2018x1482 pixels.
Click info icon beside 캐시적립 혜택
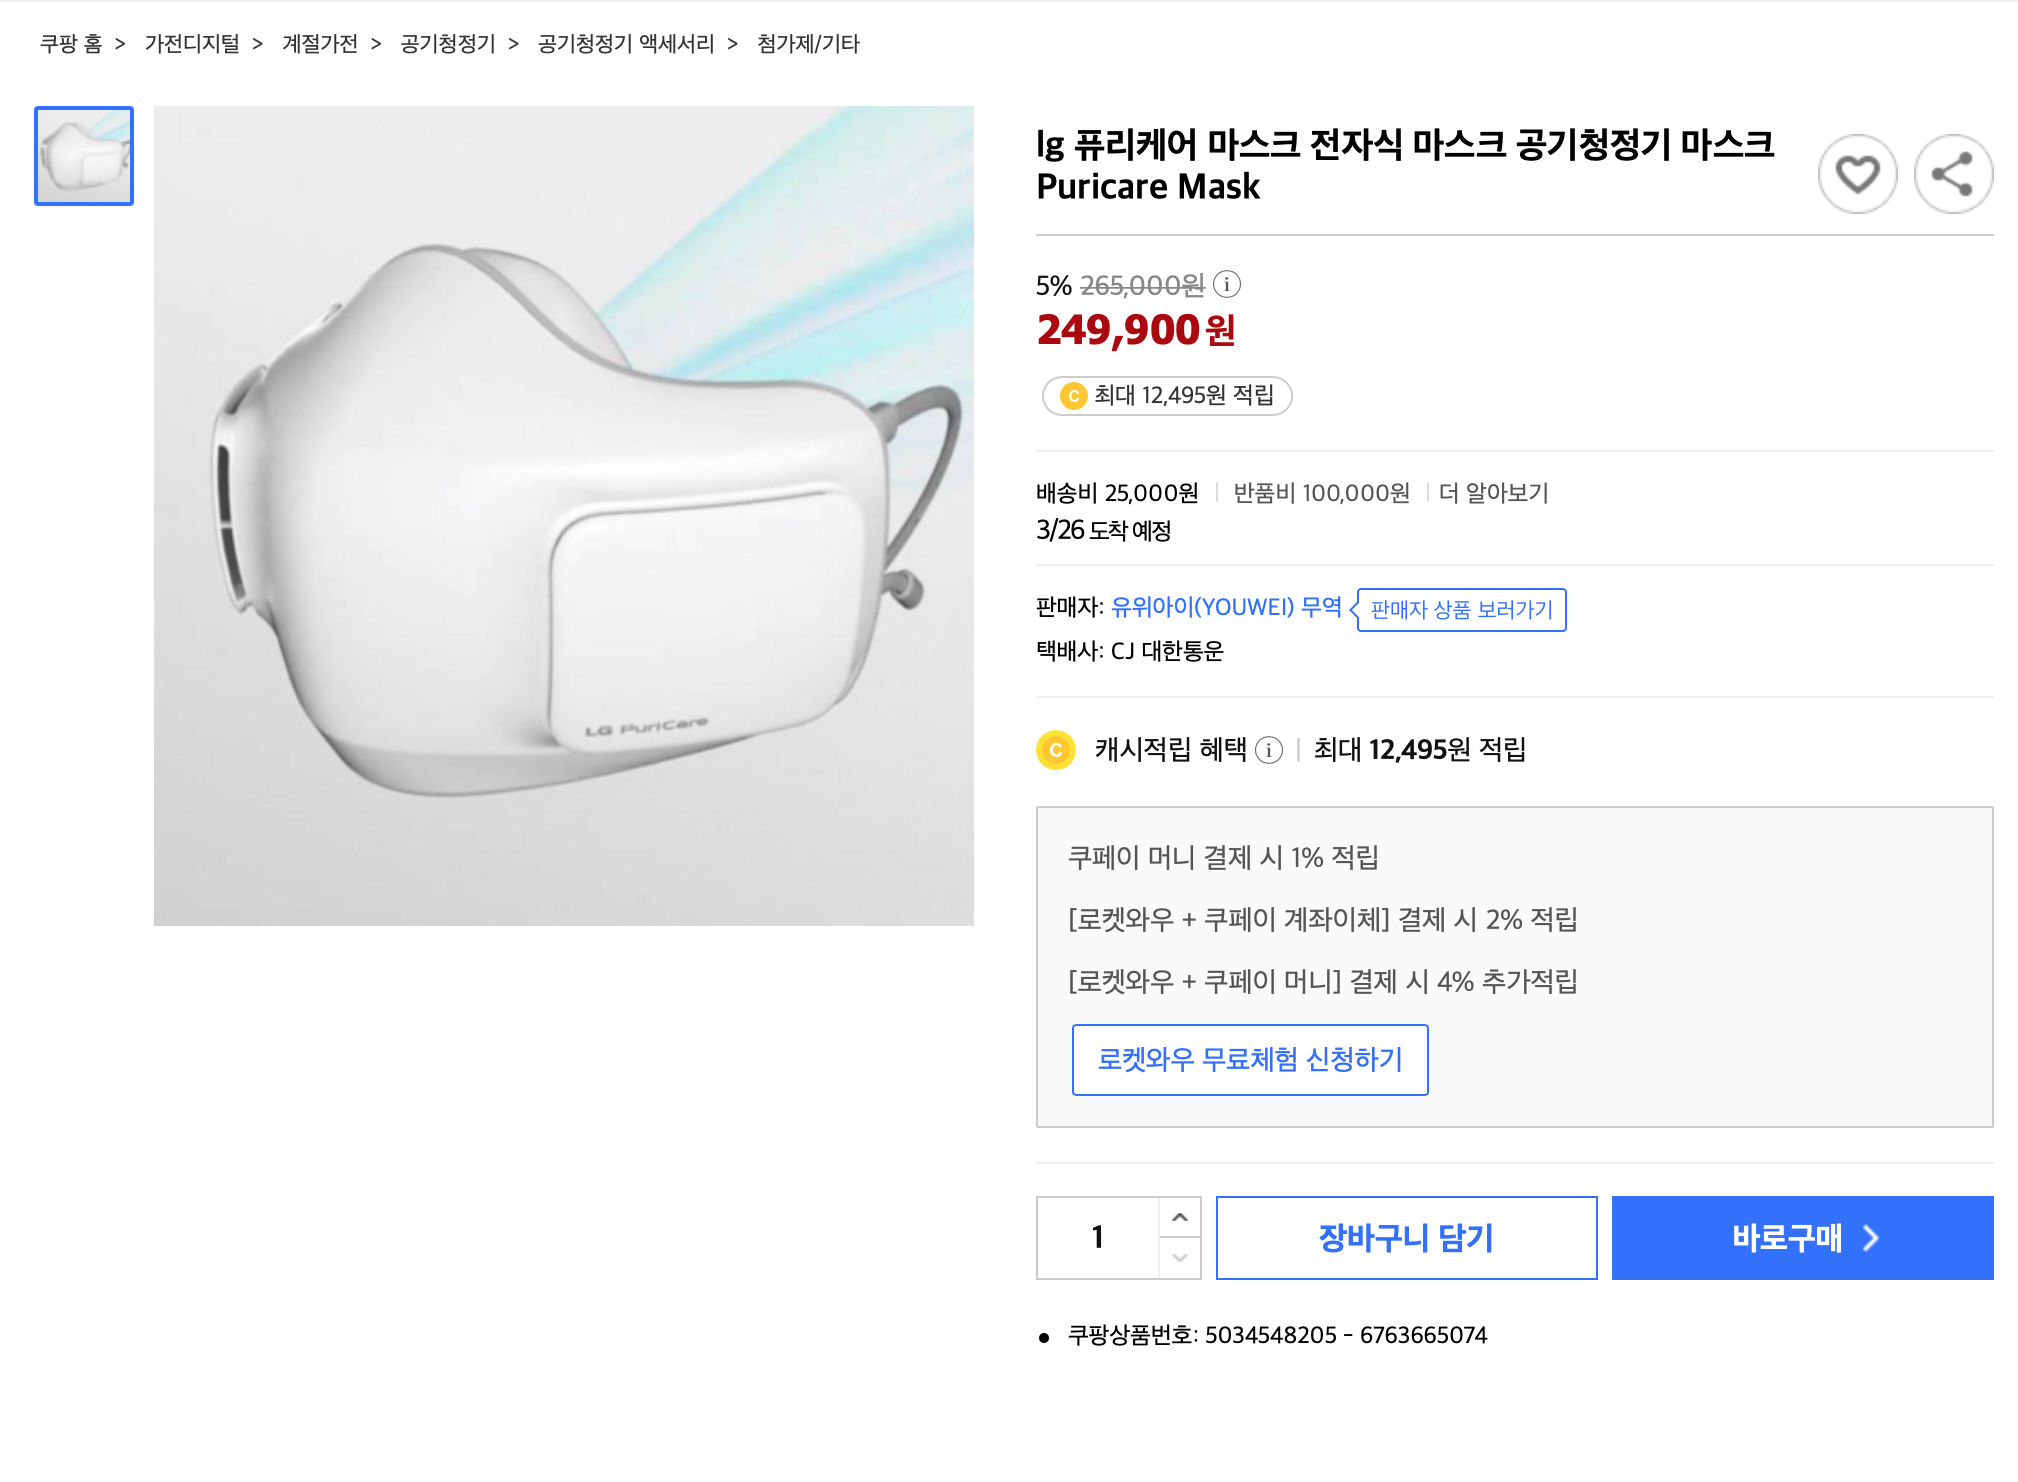click(1269, 750)
